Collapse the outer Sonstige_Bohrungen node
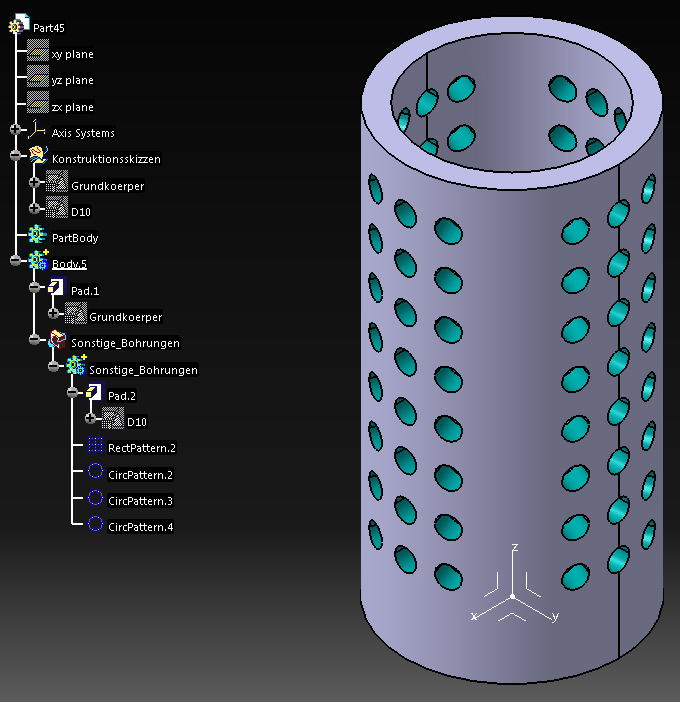 (x=34, y=339)
